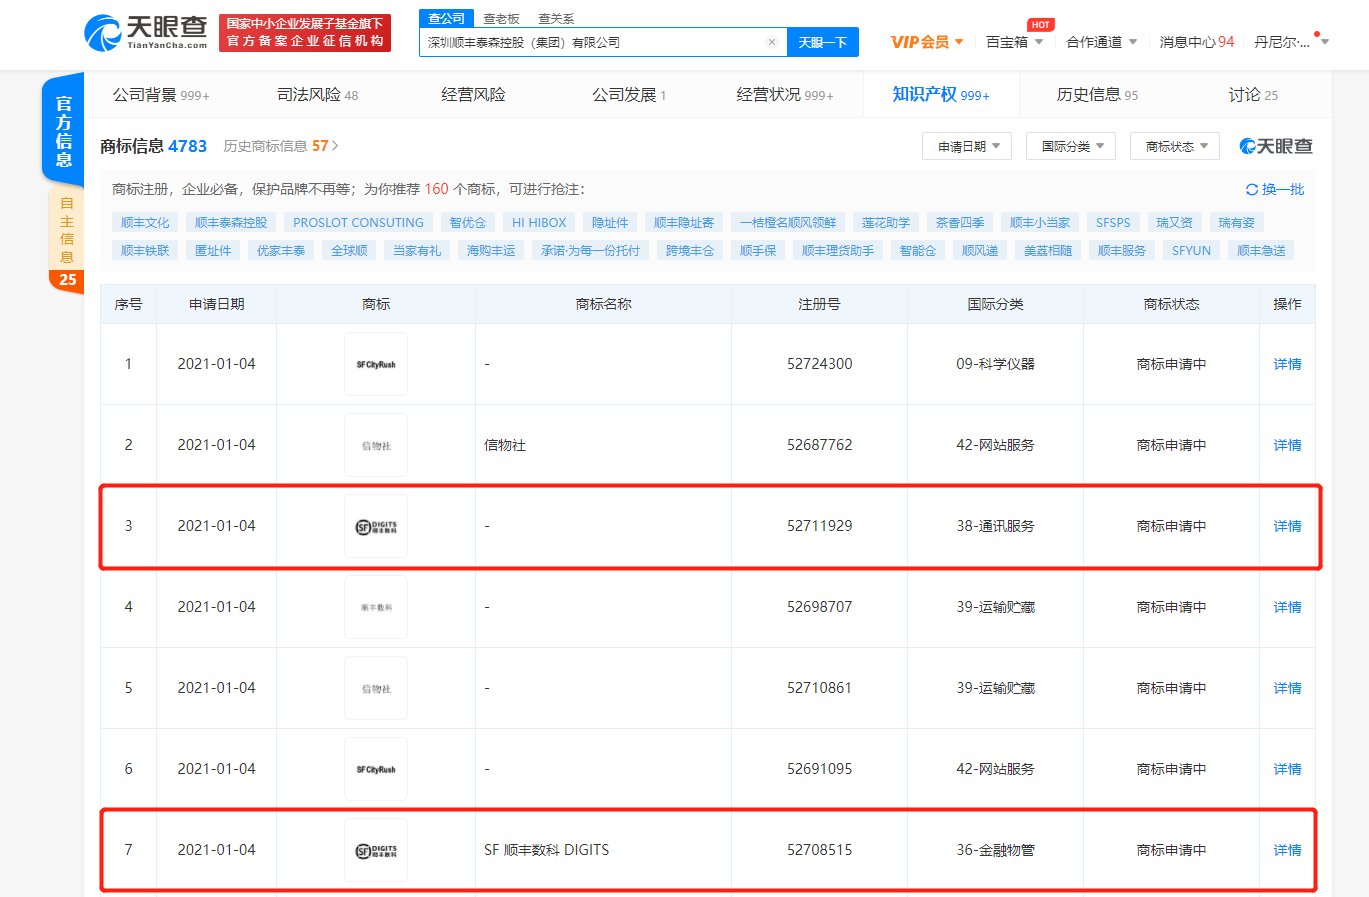Viewport: 1369px width, 897px height.
Task: Open the VIP会员 dropdown
Action: pos(927,42)
